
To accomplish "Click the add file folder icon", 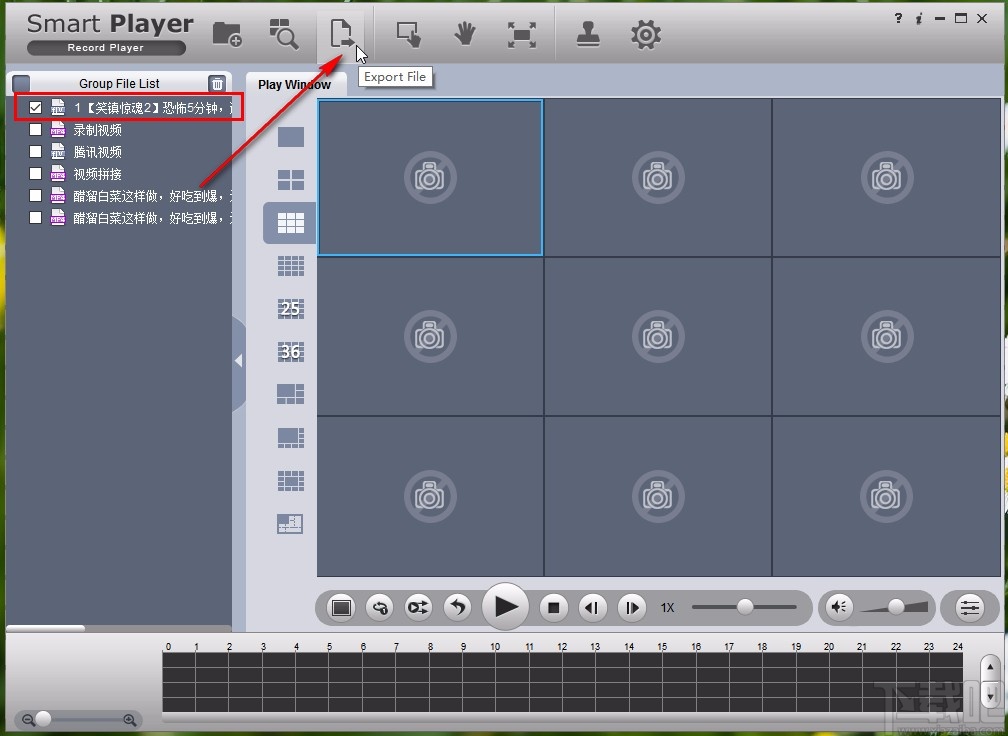I will coord(227,34).
